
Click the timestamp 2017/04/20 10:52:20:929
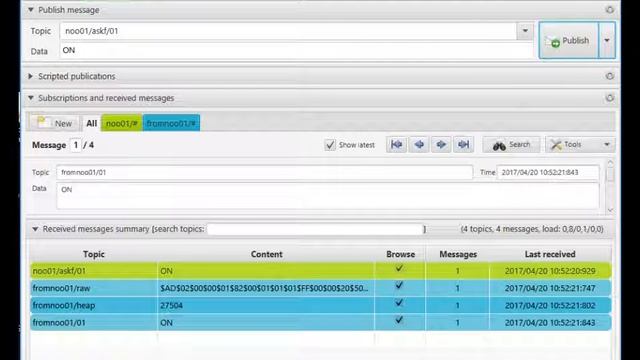coord(550,271)
